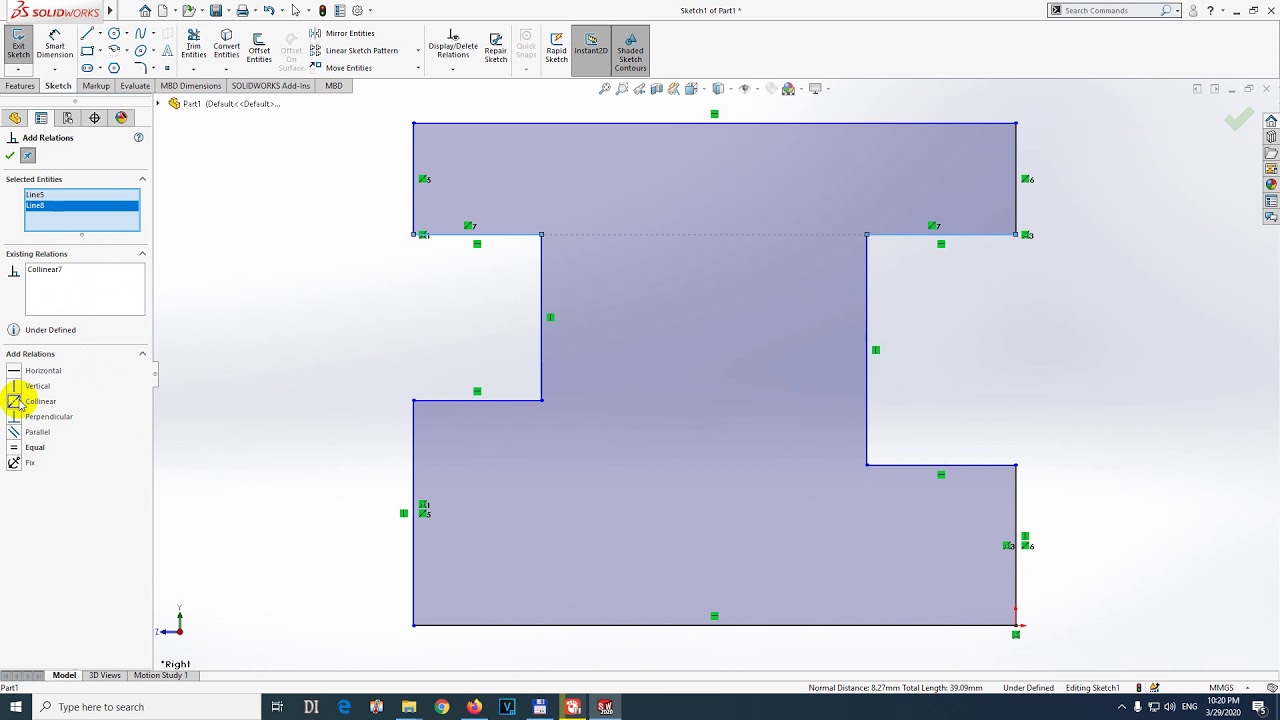Click the Exit Sketch button
The height and width of the screenshot is (720, 1280).
(18, 44)
